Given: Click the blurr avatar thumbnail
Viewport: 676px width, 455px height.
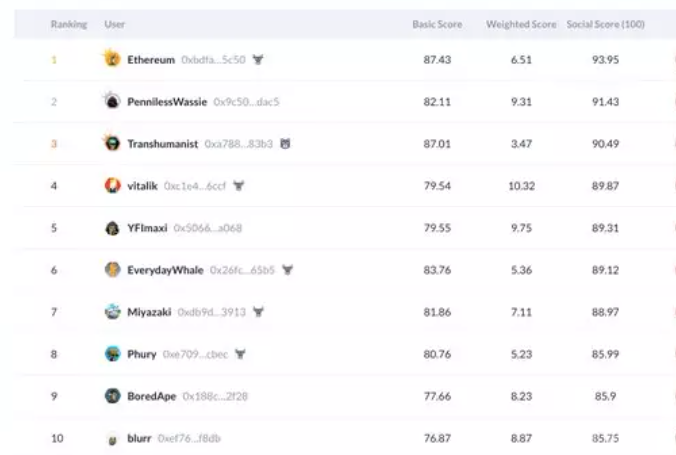Looking at the screenshot, I should pyautogui.click(x=113, y=439).
